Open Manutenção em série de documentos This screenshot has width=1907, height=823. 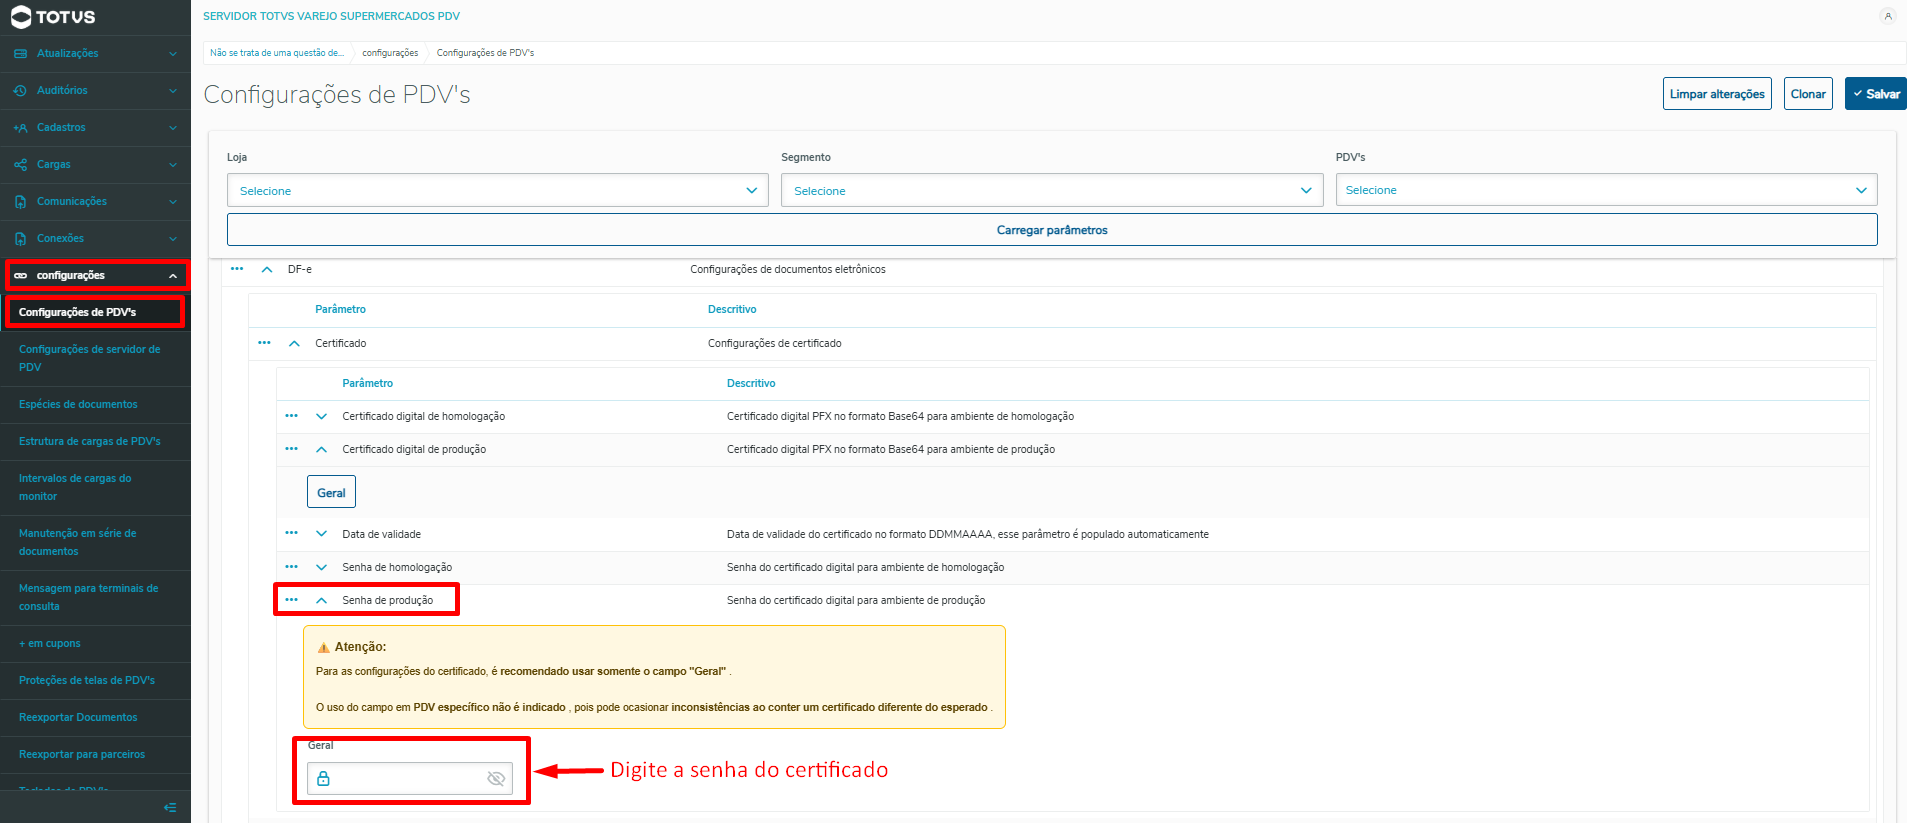pos(95,542)
